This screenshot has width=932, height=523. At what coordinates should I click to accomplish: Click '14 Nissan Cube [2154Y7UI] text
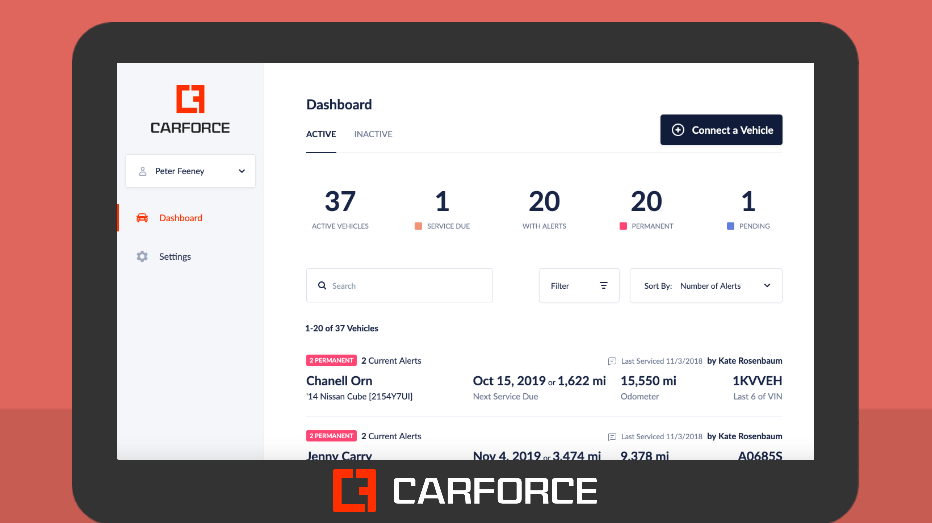[x=359, y=396]
